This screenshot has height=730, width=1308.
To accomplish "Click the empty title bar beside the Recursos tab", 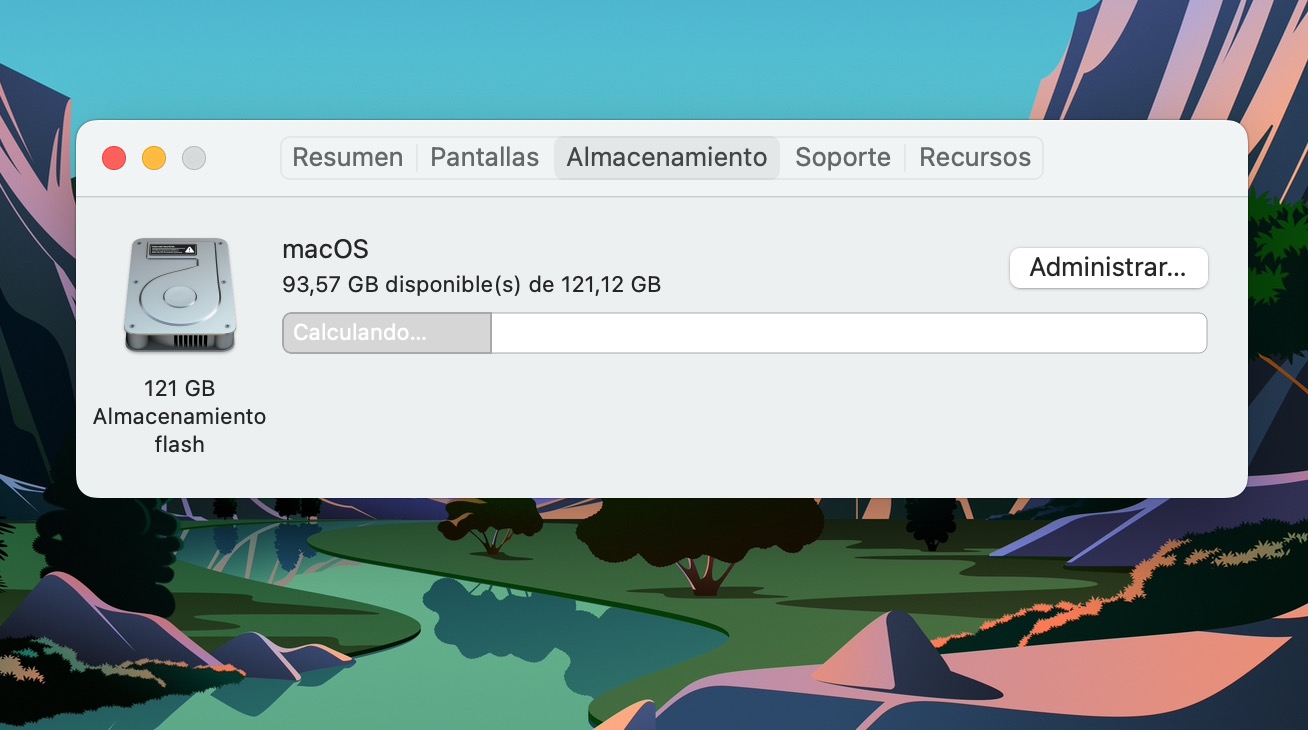I will pos(1140,158).
